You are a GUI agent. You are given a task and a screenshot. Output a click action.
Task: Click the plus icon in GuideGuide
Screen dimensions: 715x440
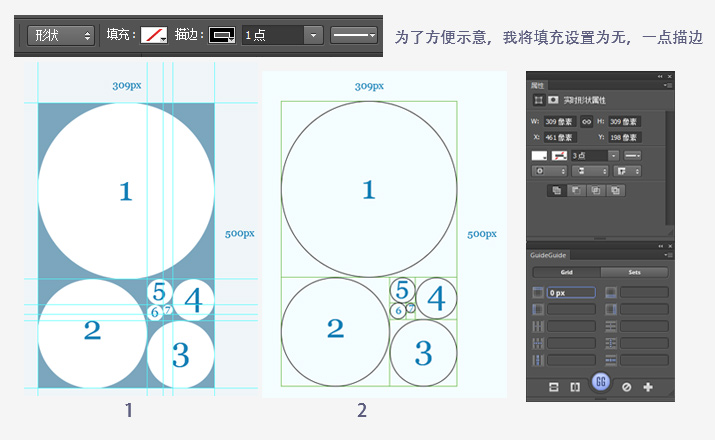[x=648, y=386]
